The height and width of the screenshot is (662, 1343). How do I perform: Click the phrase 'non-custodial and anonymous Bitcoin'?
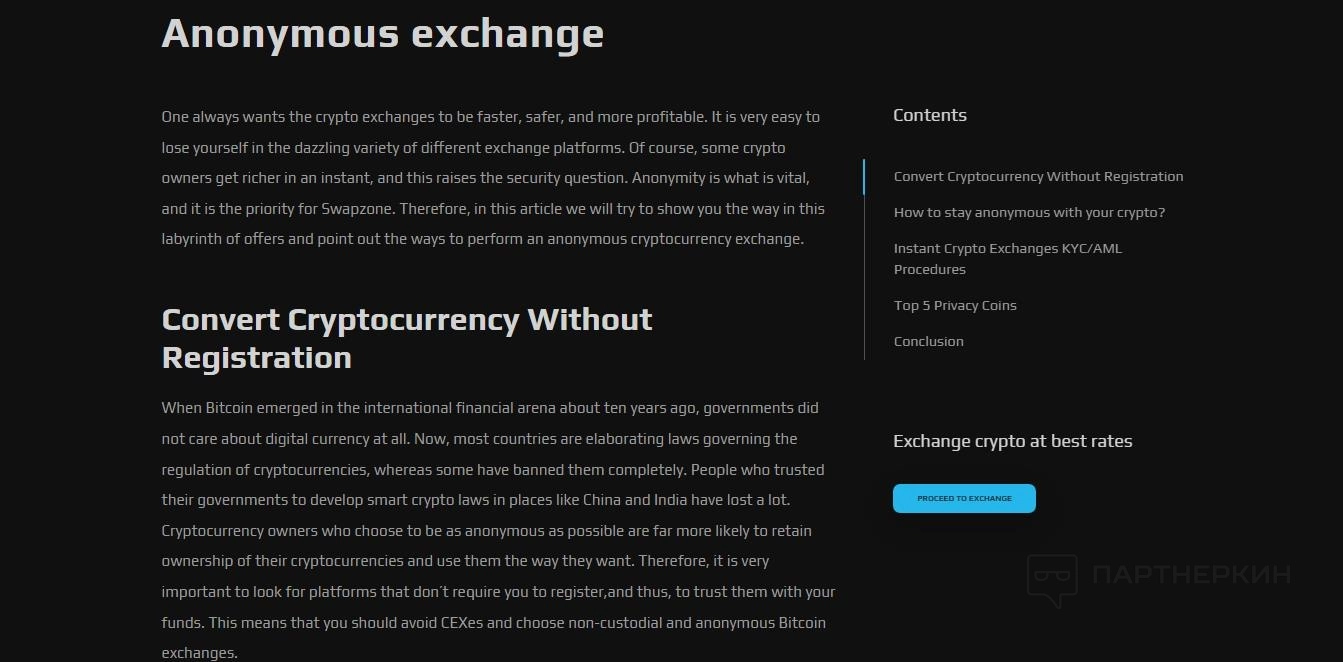click(697, 623)
